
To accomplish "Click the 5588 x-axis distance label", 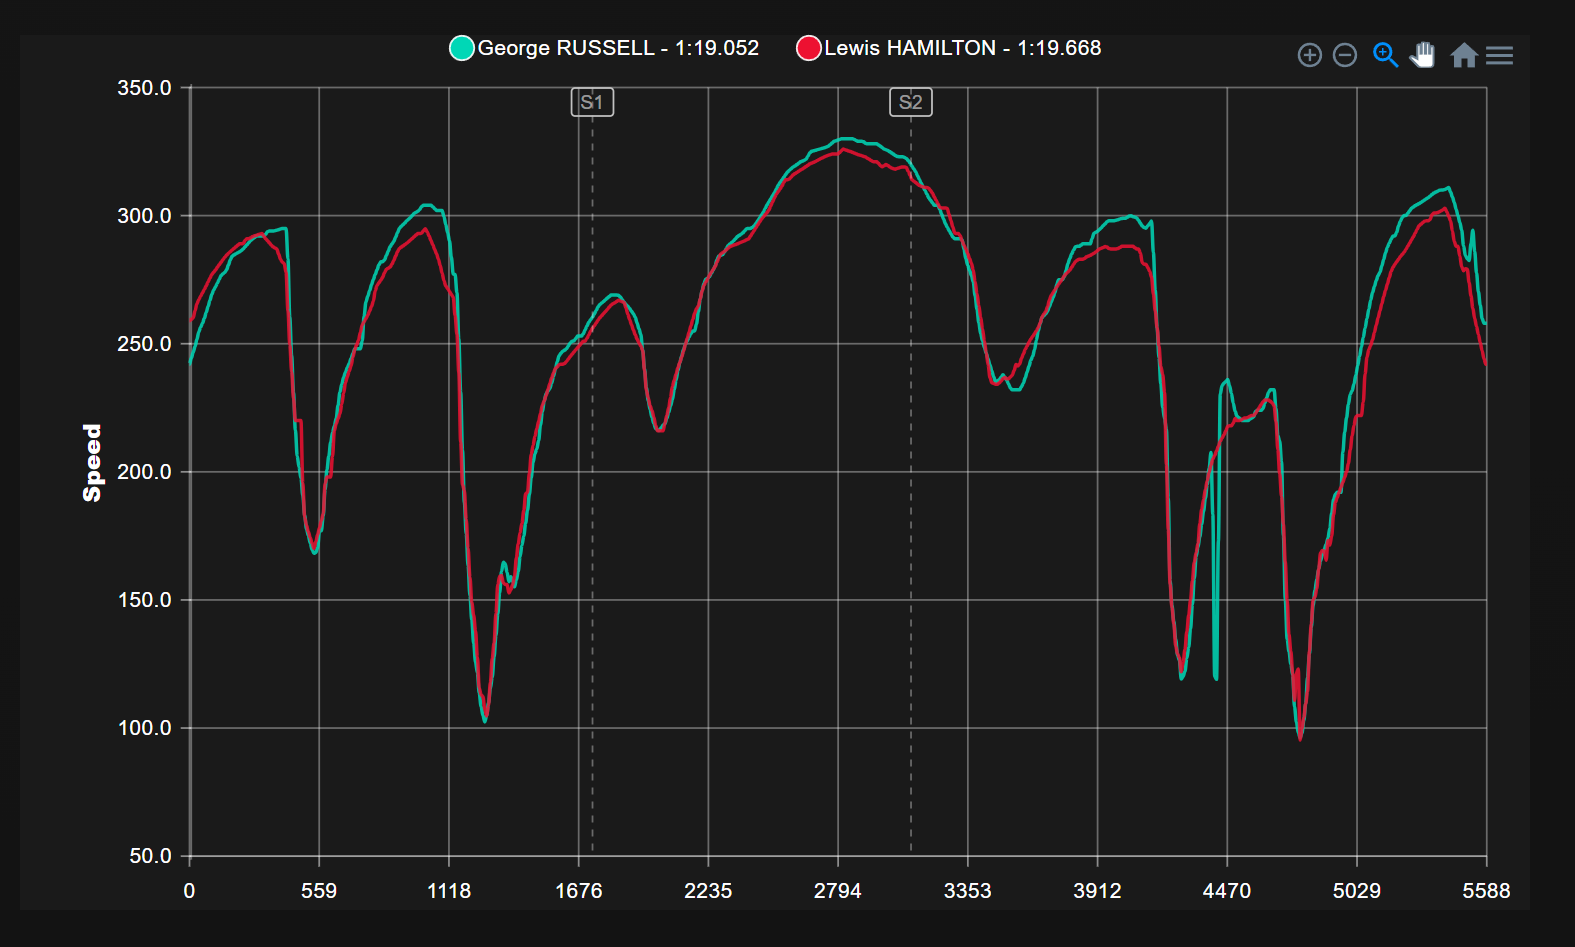I will (x=1486, y=891).
